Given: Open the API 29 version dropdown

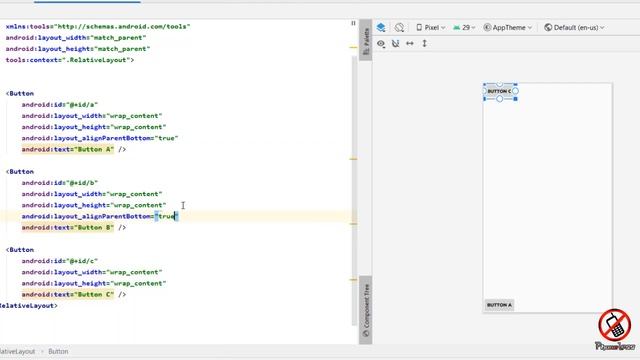Looking at the screenshot, I should pos(464,27).
